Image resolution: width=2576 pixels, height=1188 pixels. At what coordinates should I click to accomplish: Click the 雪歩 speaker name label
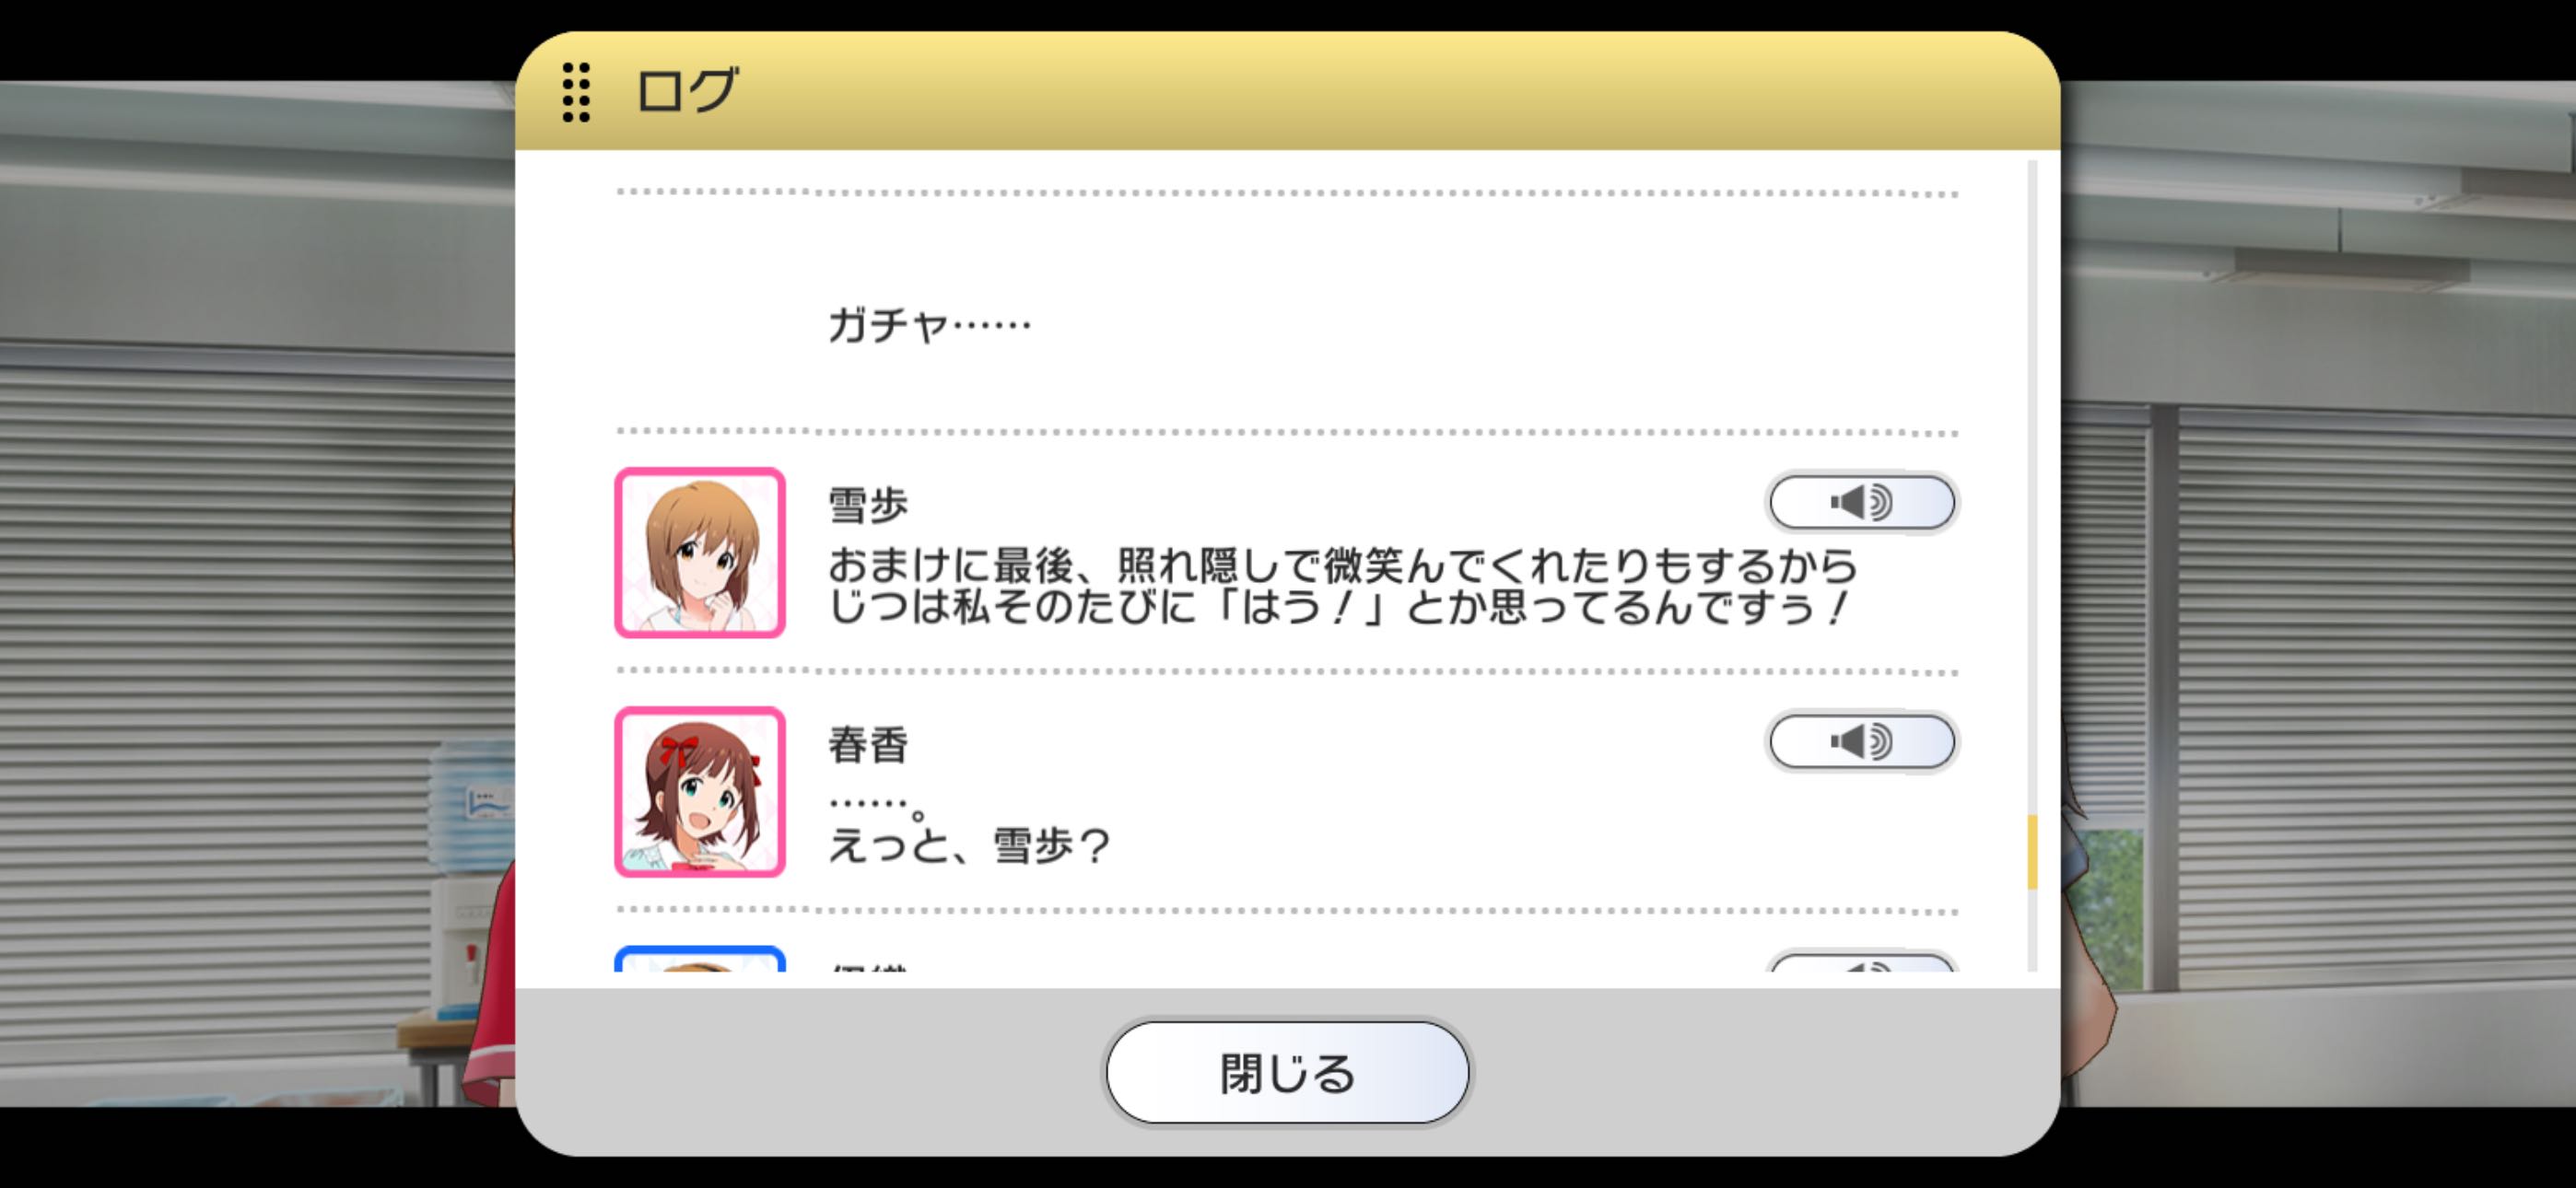pyautogui.click(x=868, y=505)
